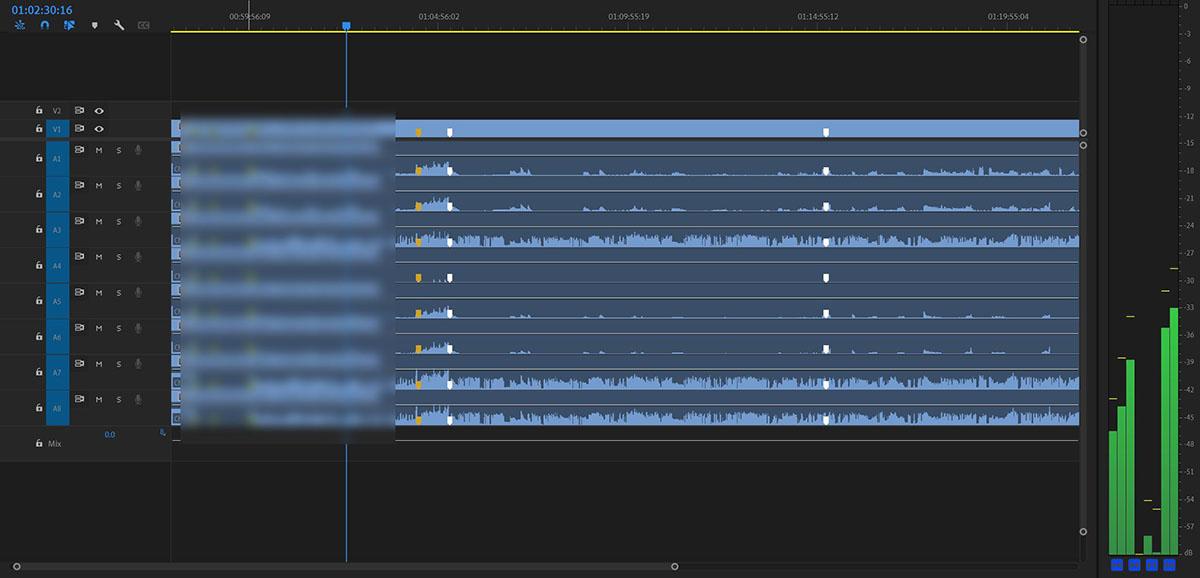This screenshot has width=1200, height=578.
Task: Select track V2 label
Action: pyautogui.click(x=57, y=111)
